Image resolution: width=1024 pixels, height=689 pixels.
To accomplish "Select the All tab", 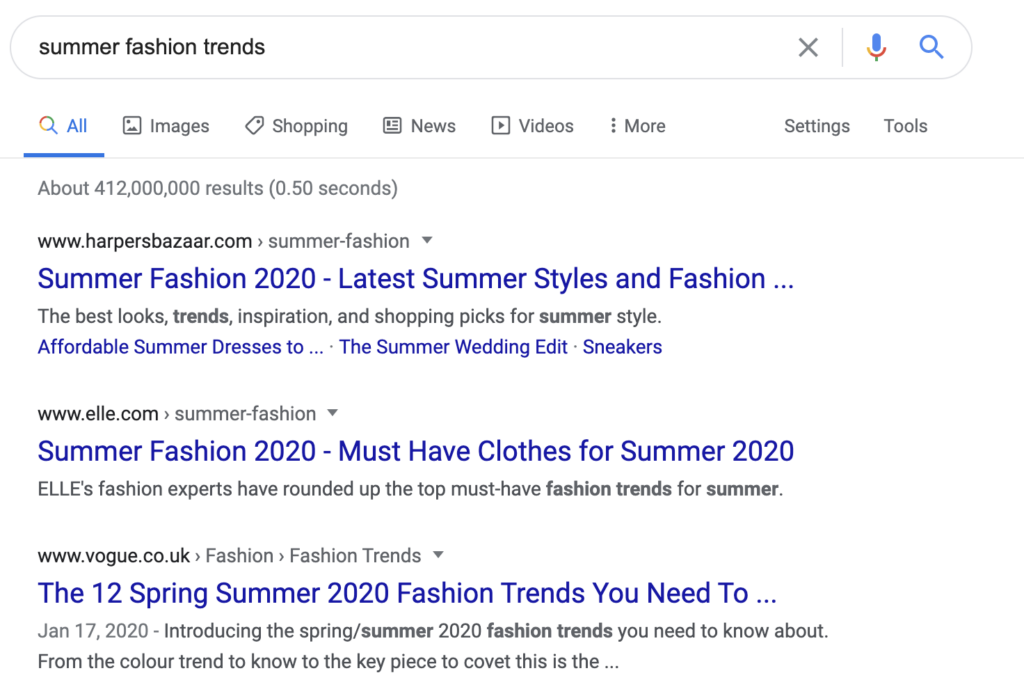I will 63,126.
